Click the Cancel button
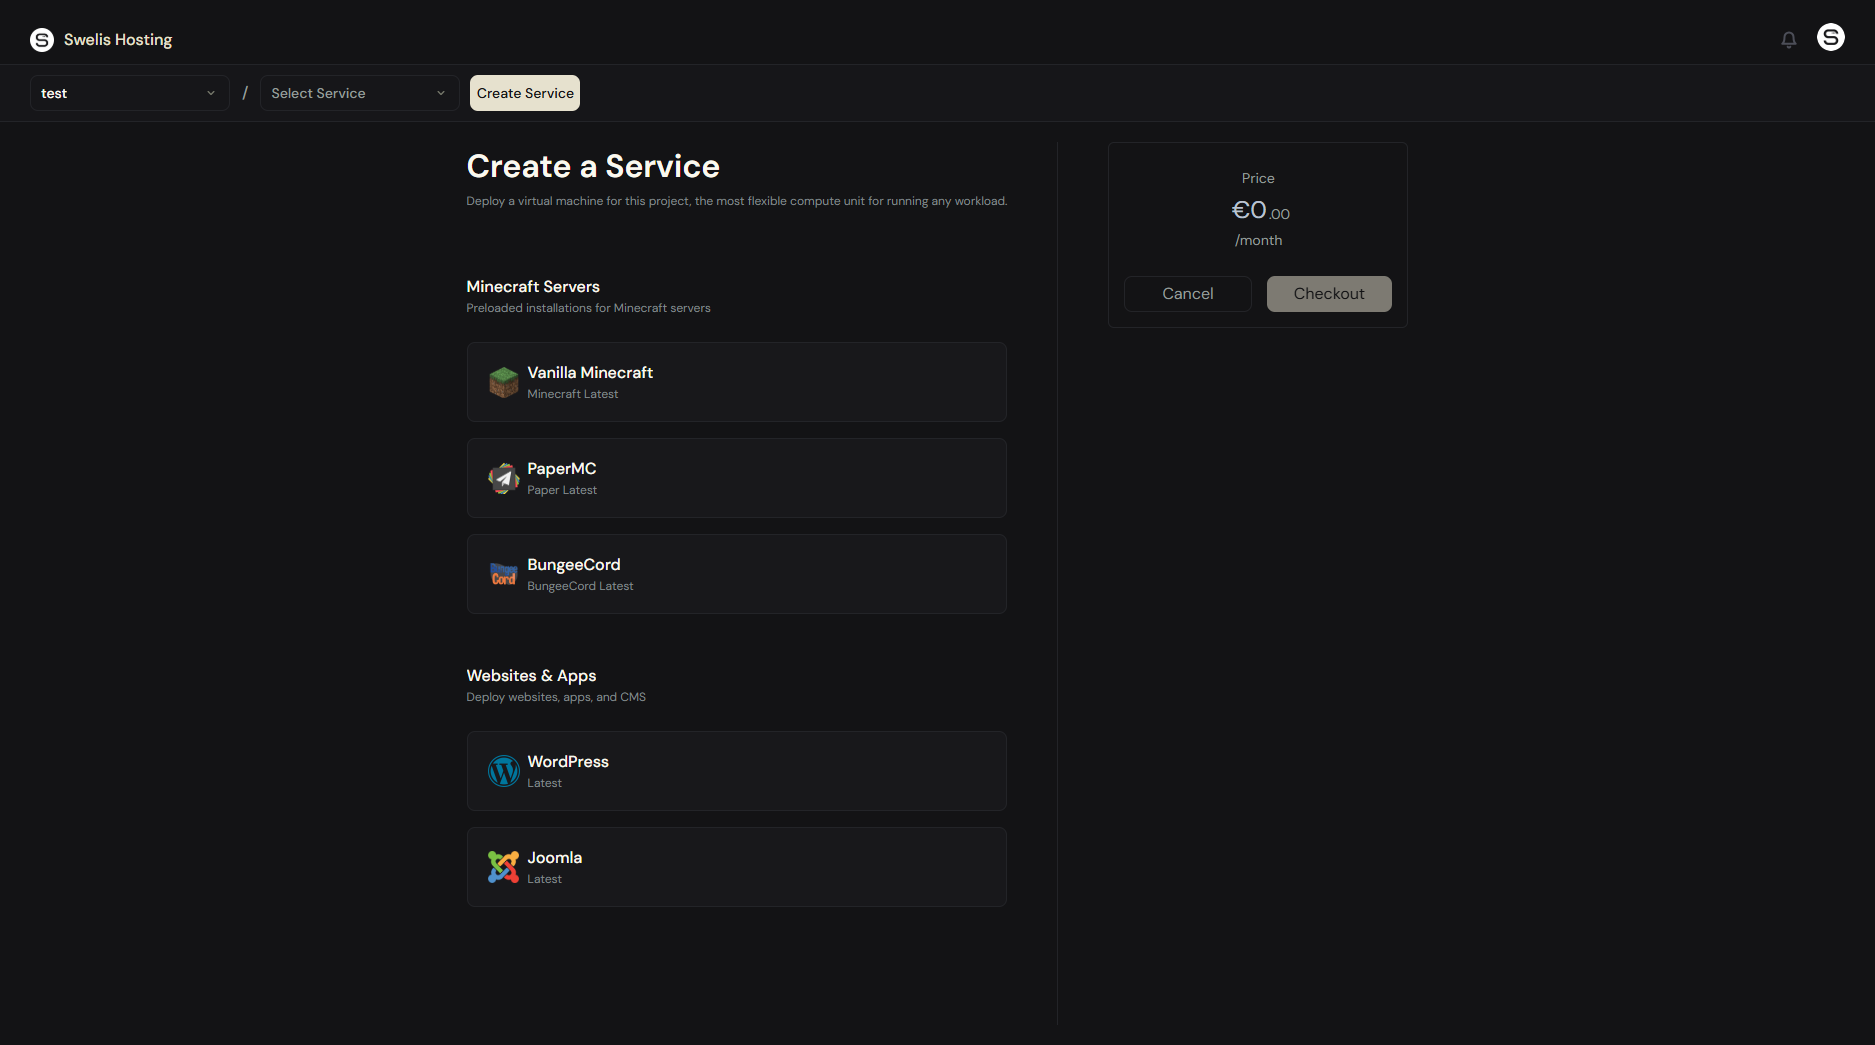The height and width of the screenshot is (1045, 1875). coord(1187,294)
